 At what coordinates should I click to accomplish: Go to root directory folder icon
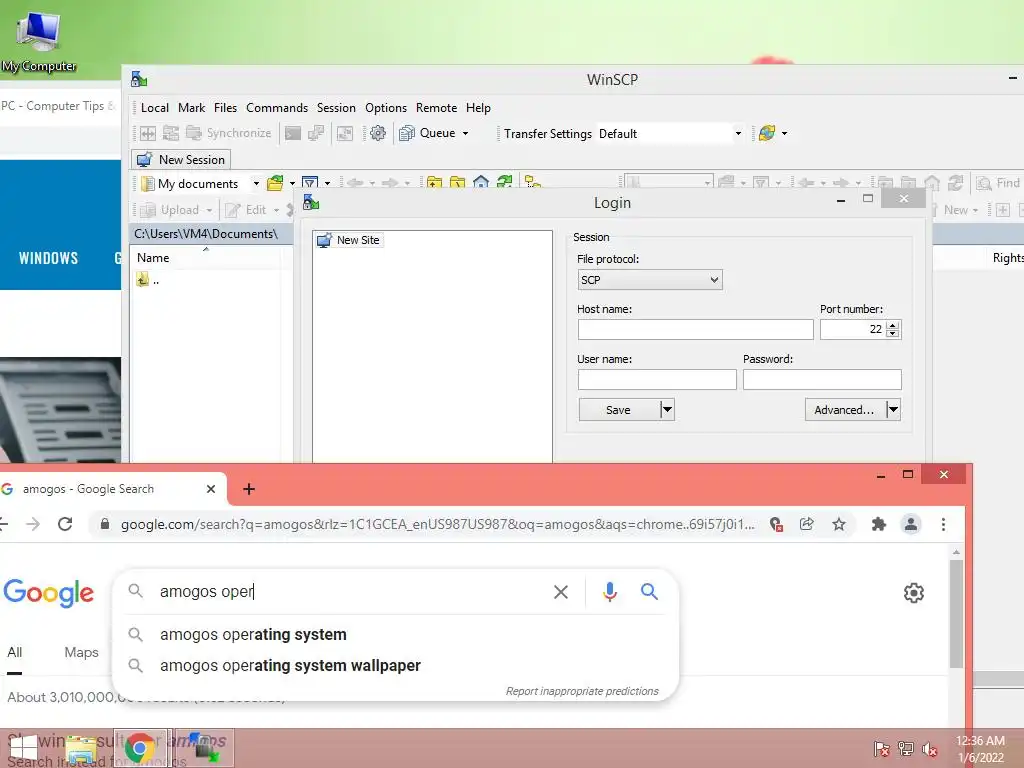coord(457,183)
